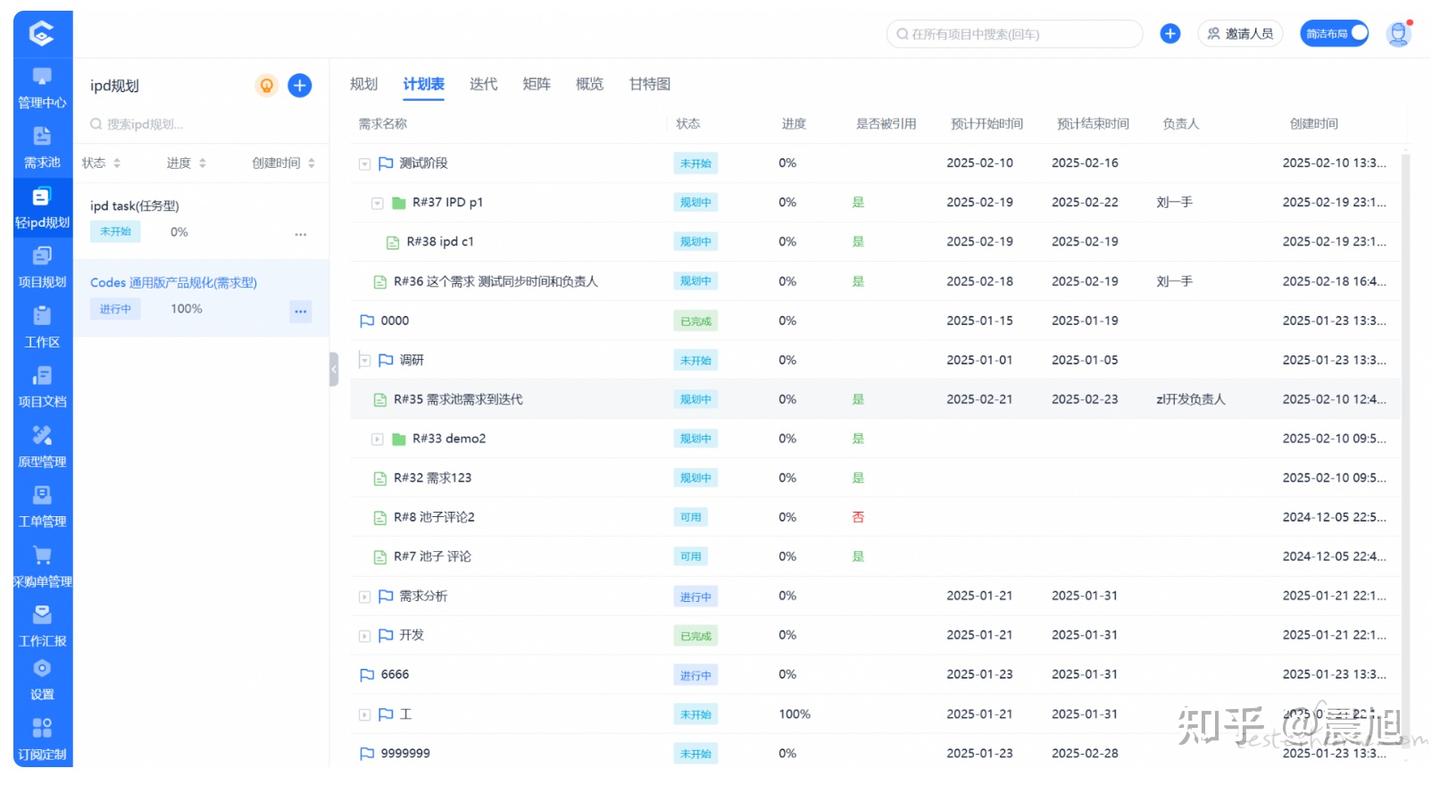Click the lightbulb icon beside ipd规划

266,86
